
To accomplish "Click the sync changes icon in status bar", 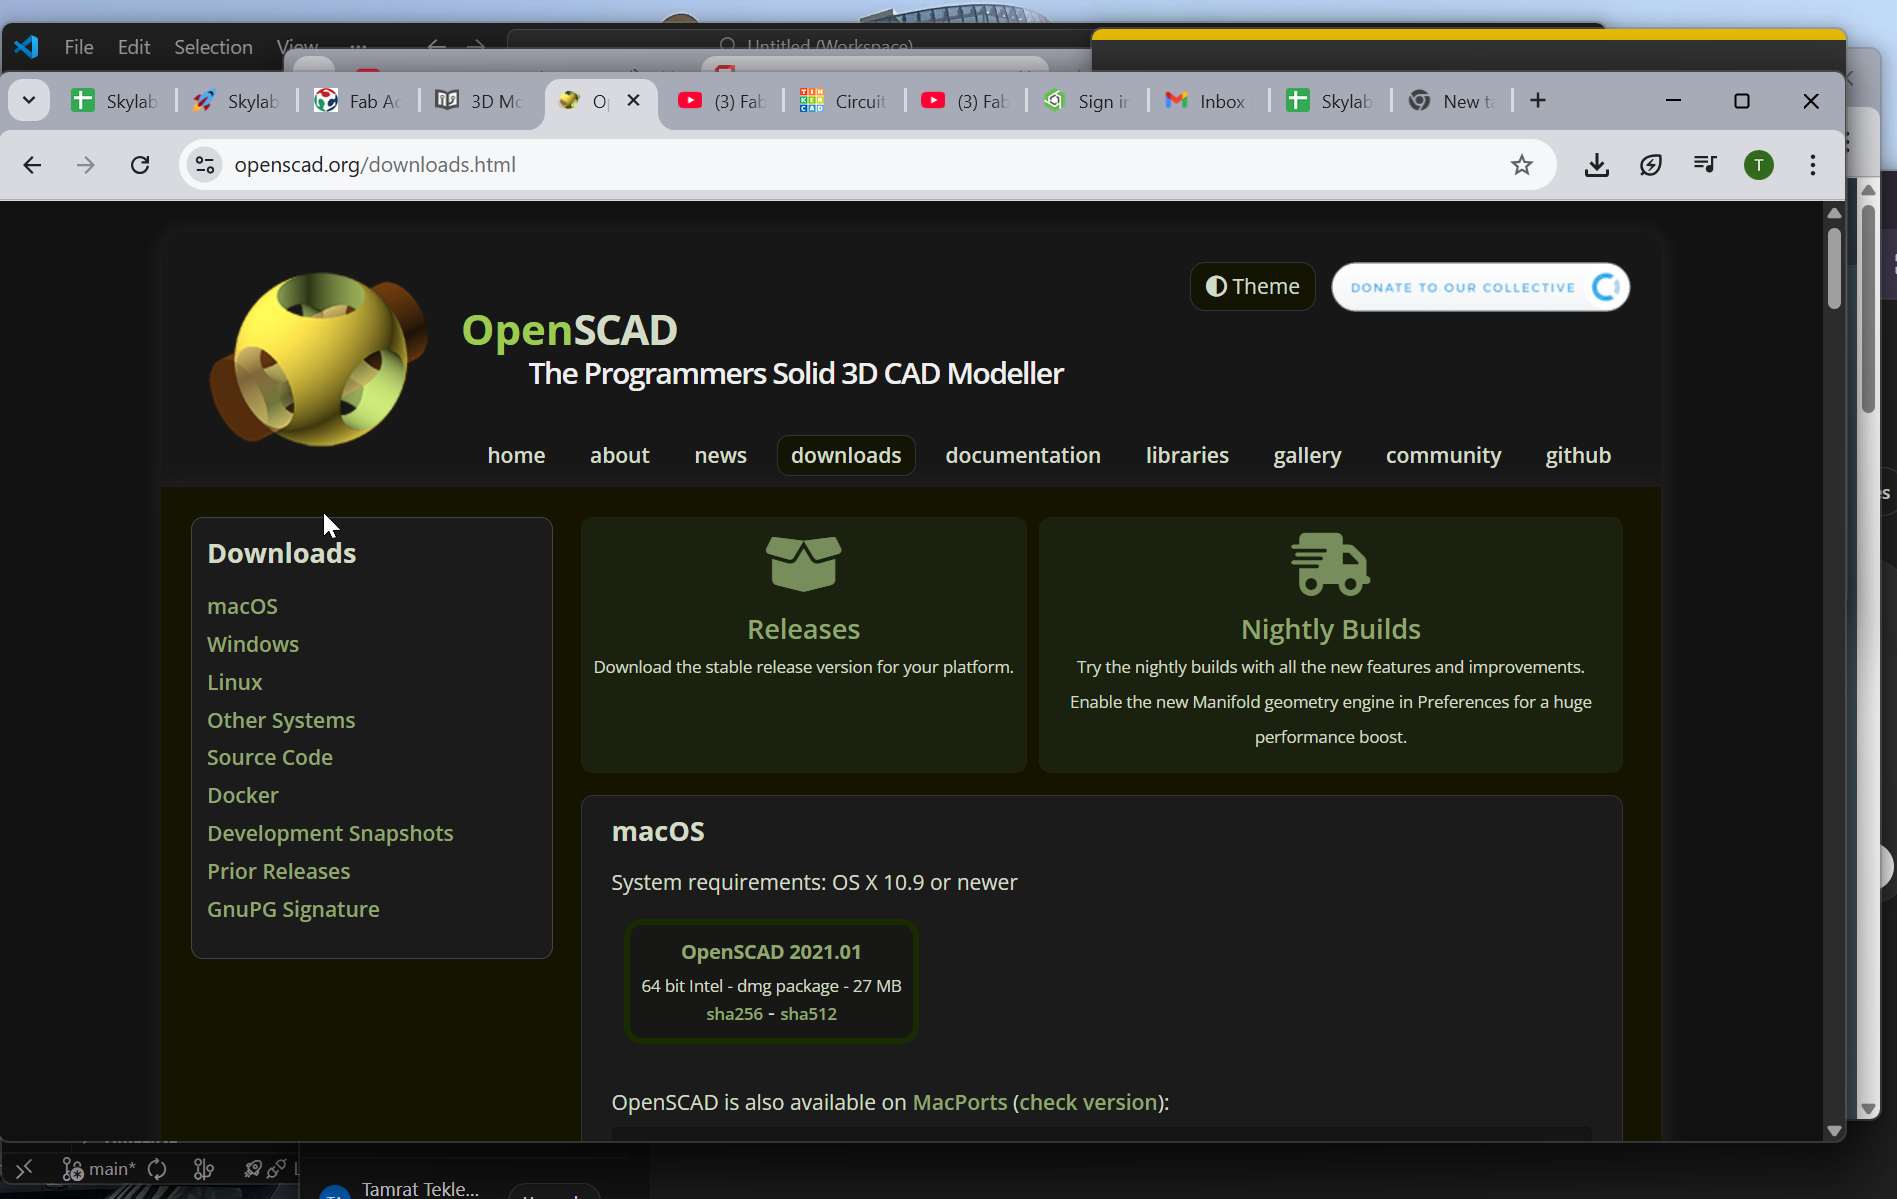I will coord(159,1169).
